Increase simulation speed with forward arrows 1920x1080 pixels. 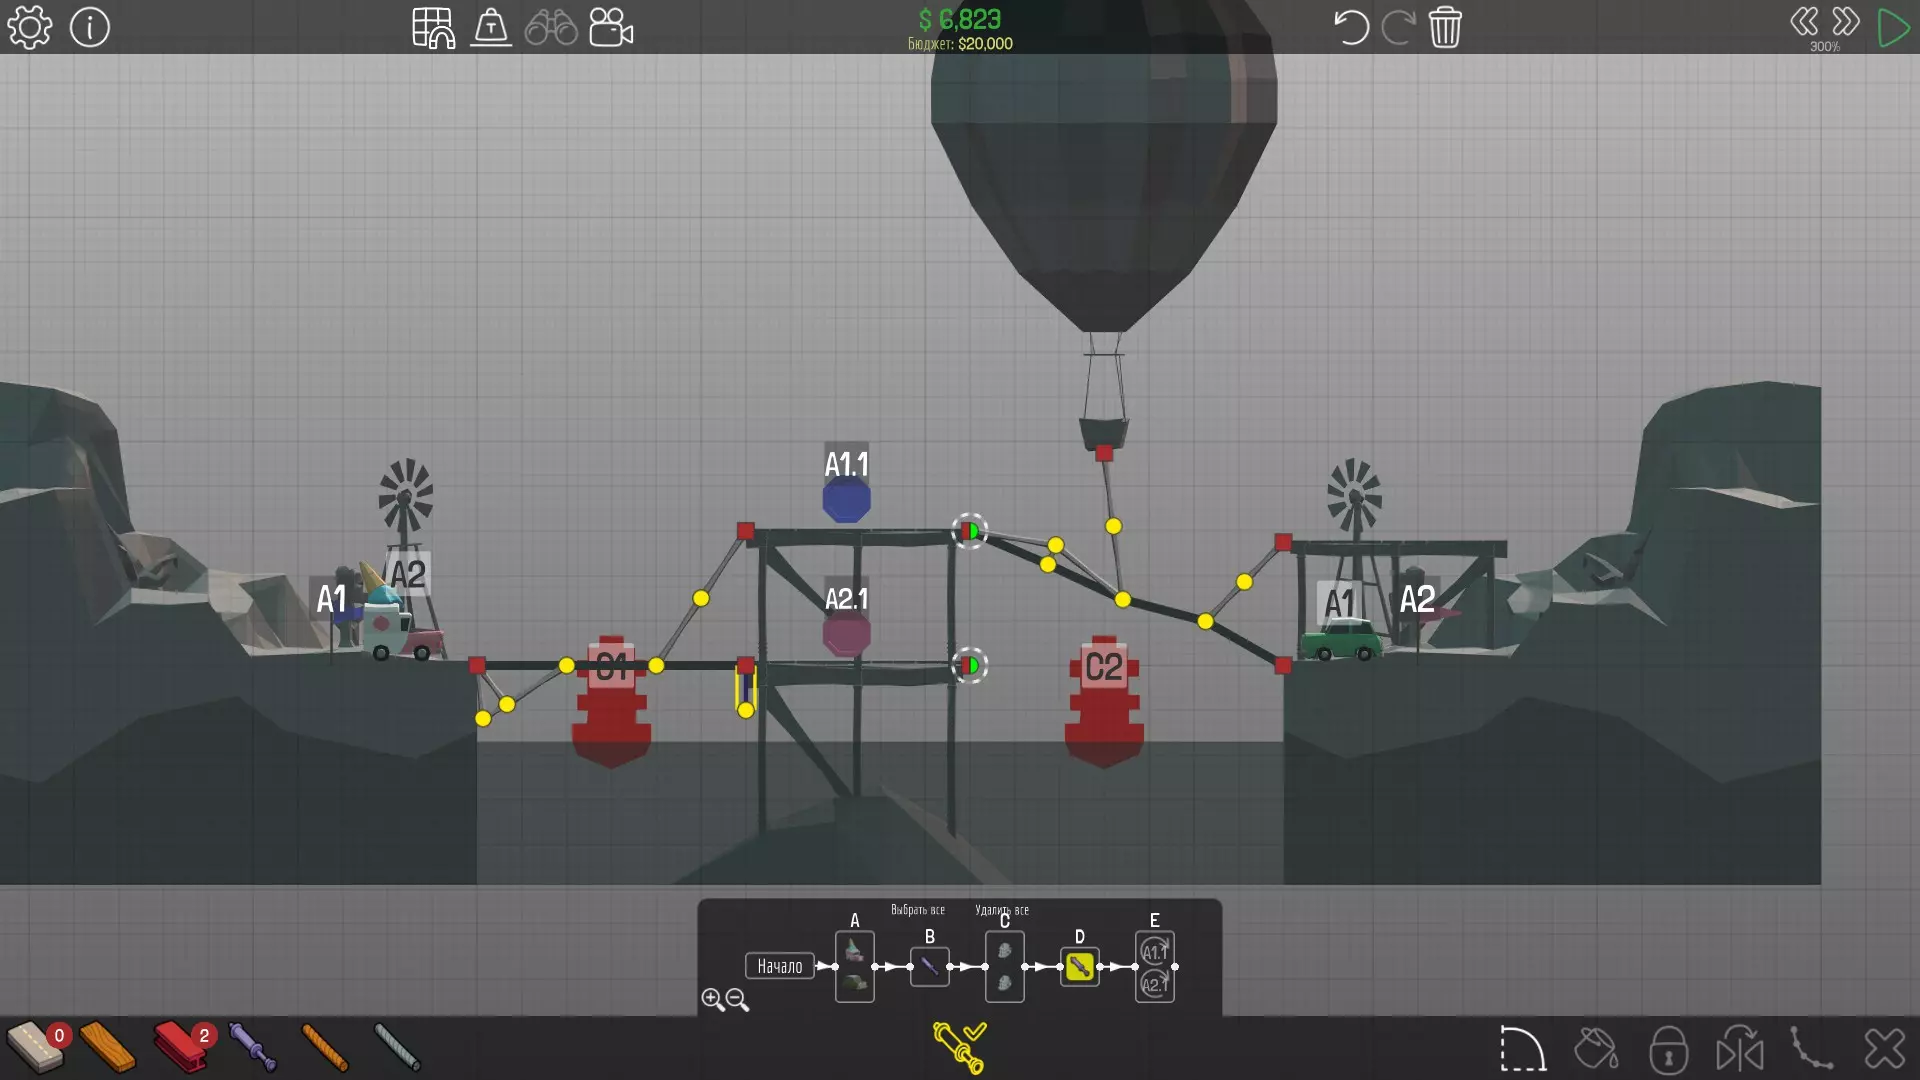[x=1846, y=22]
